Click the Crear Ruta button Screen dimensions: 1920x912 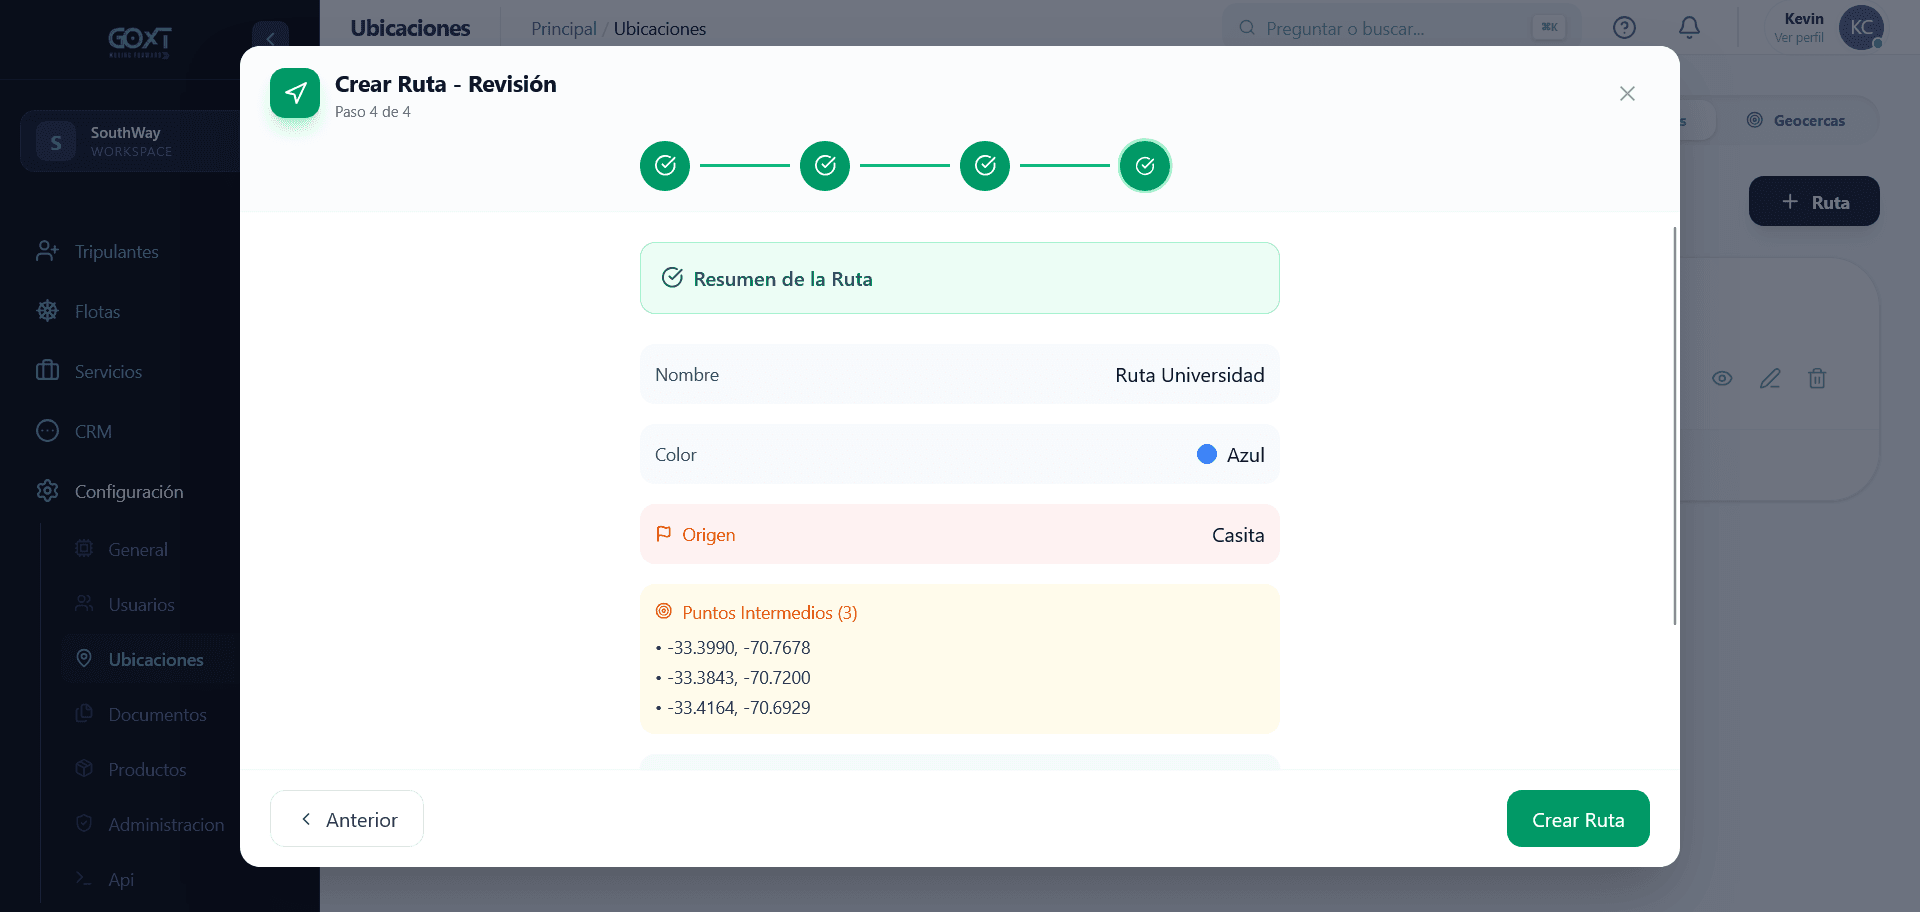pos(1578,819)
